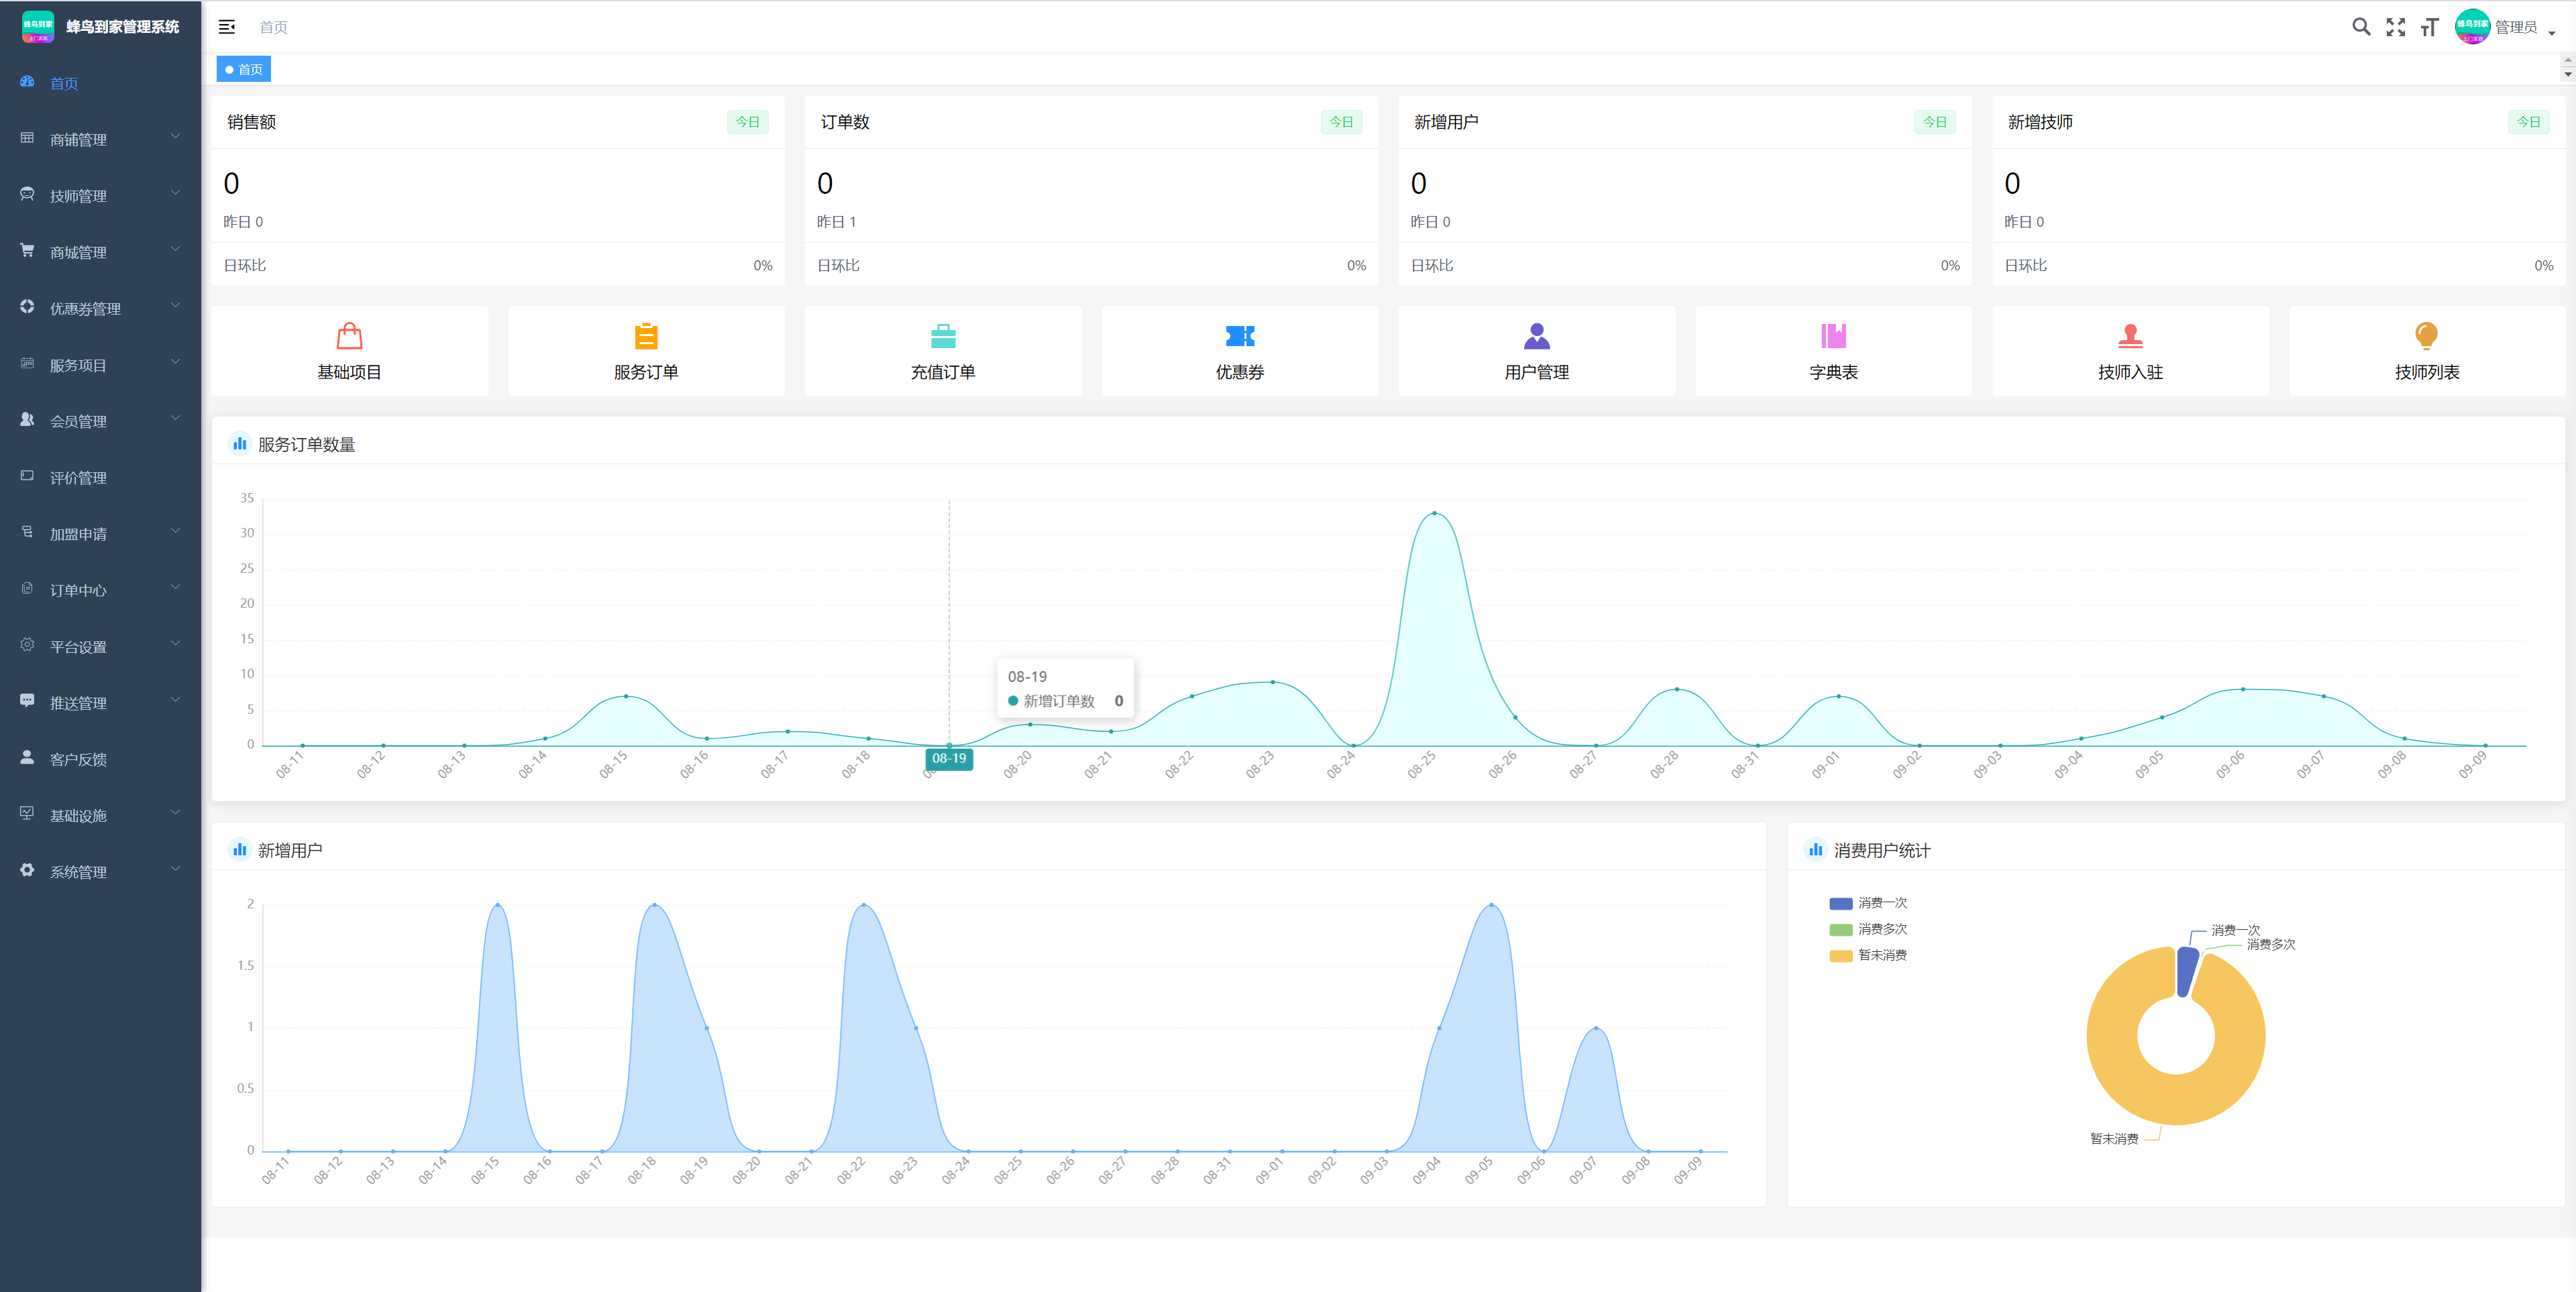Expand the 服务项目 menu chevron
Screen dimensions: 2576x1292
click(x=176, y=362)
